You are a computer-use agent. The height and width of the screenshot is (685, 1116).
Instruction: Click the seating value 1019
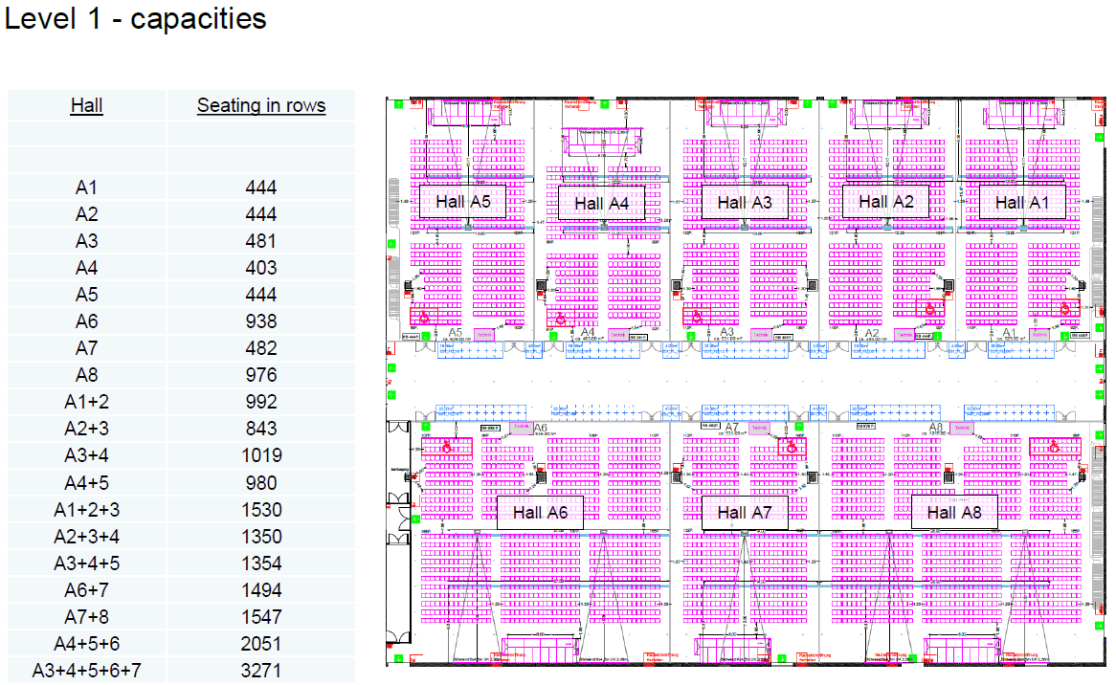(x=261, y=456)
